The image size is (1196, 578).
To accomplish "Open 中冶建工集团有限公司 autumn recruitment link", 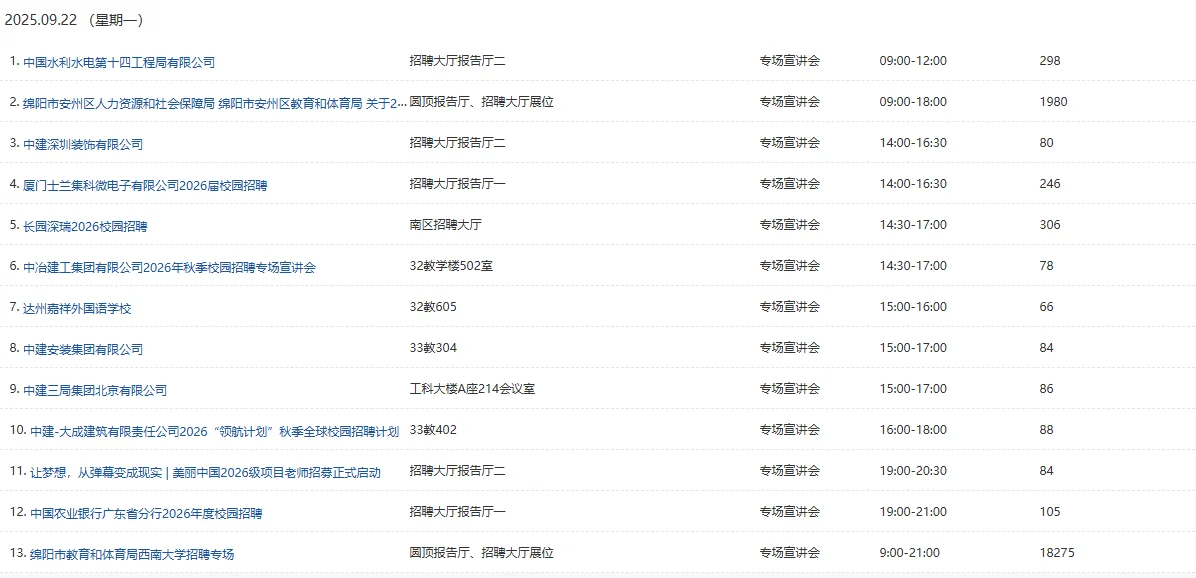I will point(169,268).
